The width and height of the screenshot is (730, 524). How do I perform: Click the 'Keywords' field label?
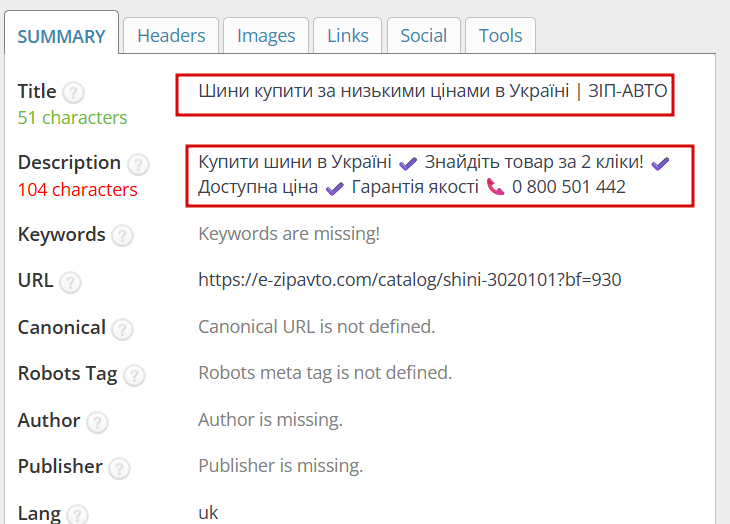click(61, 235)
